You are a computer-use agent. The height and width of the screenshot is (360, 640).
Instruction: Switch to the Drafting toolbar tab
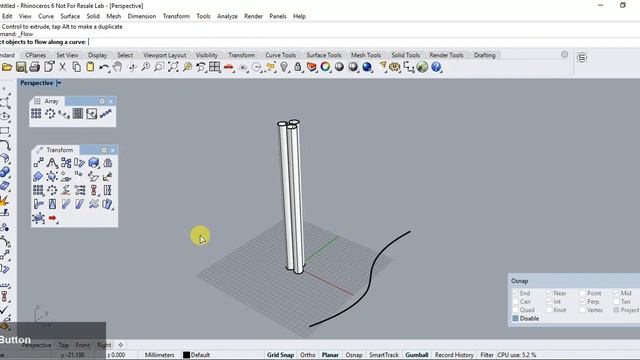[484, 55]
